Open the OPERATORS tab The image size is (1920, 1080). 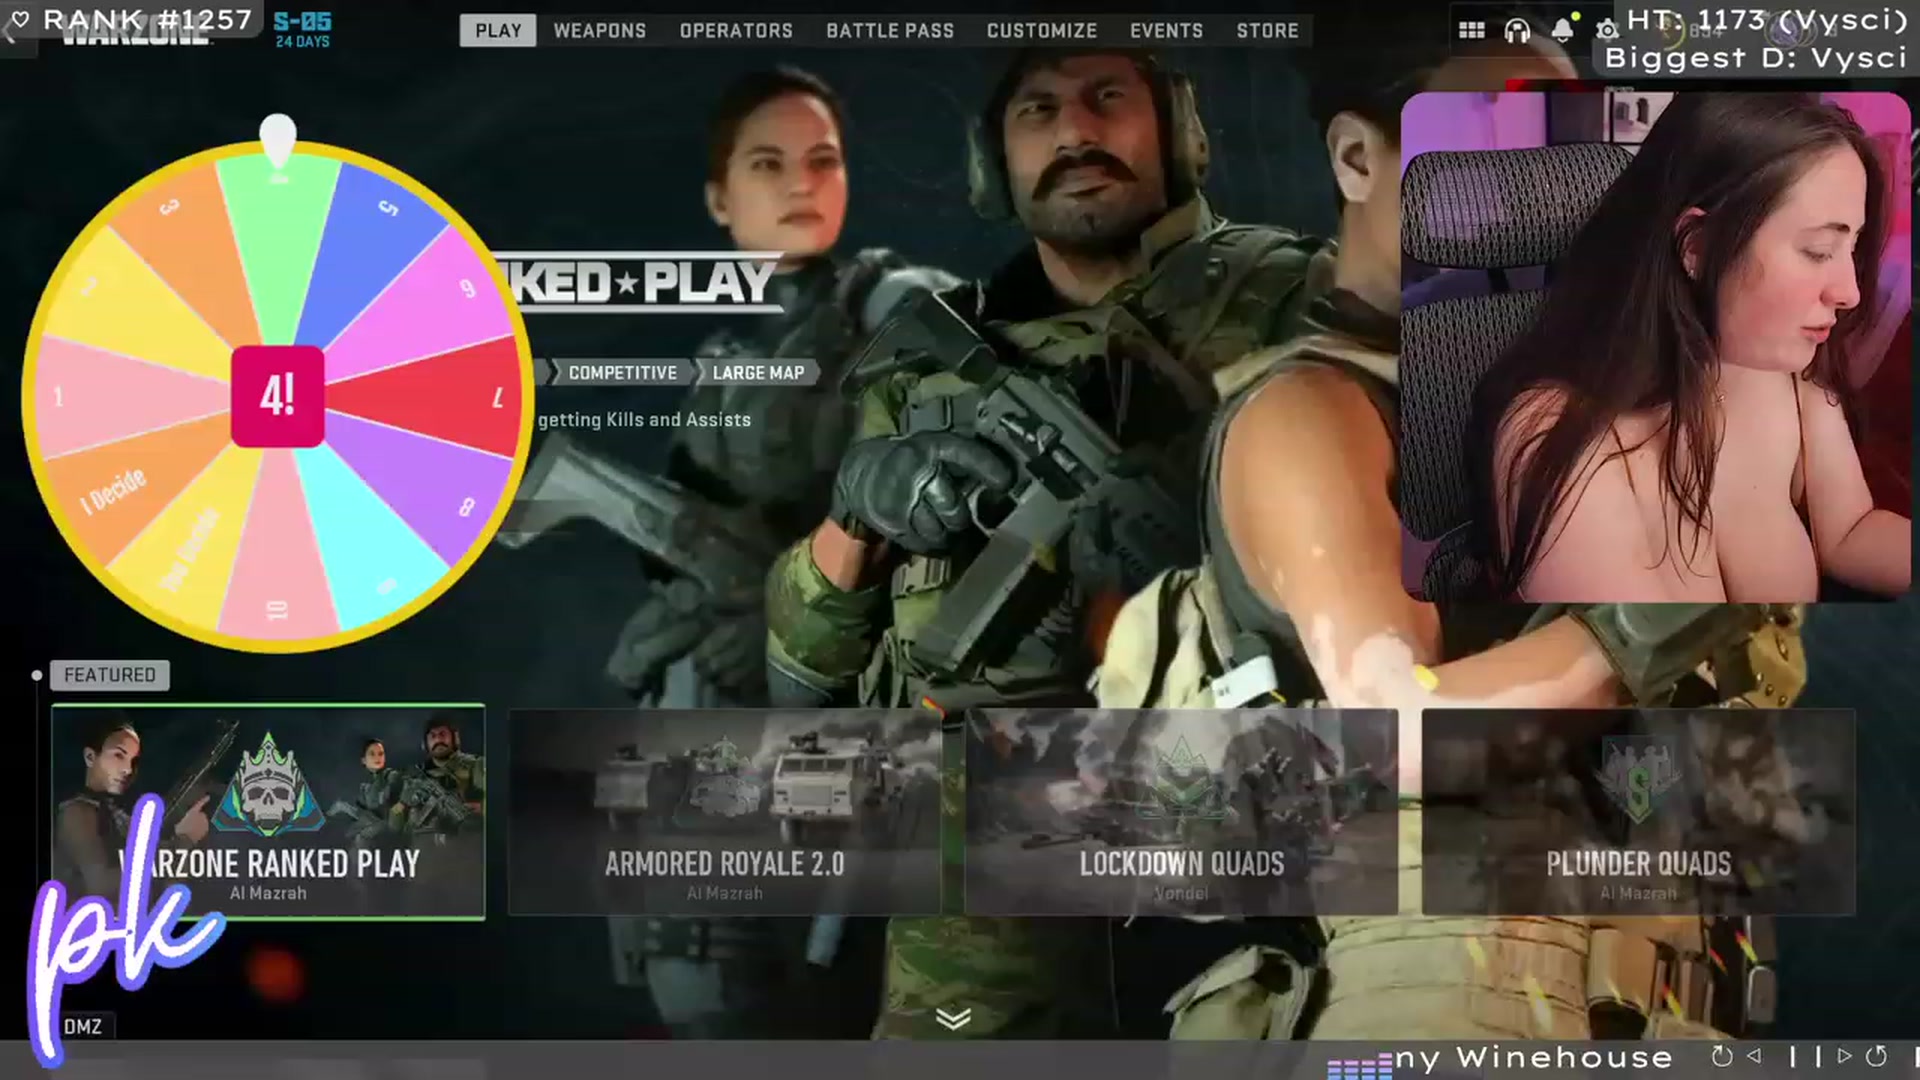pos(736,30)
